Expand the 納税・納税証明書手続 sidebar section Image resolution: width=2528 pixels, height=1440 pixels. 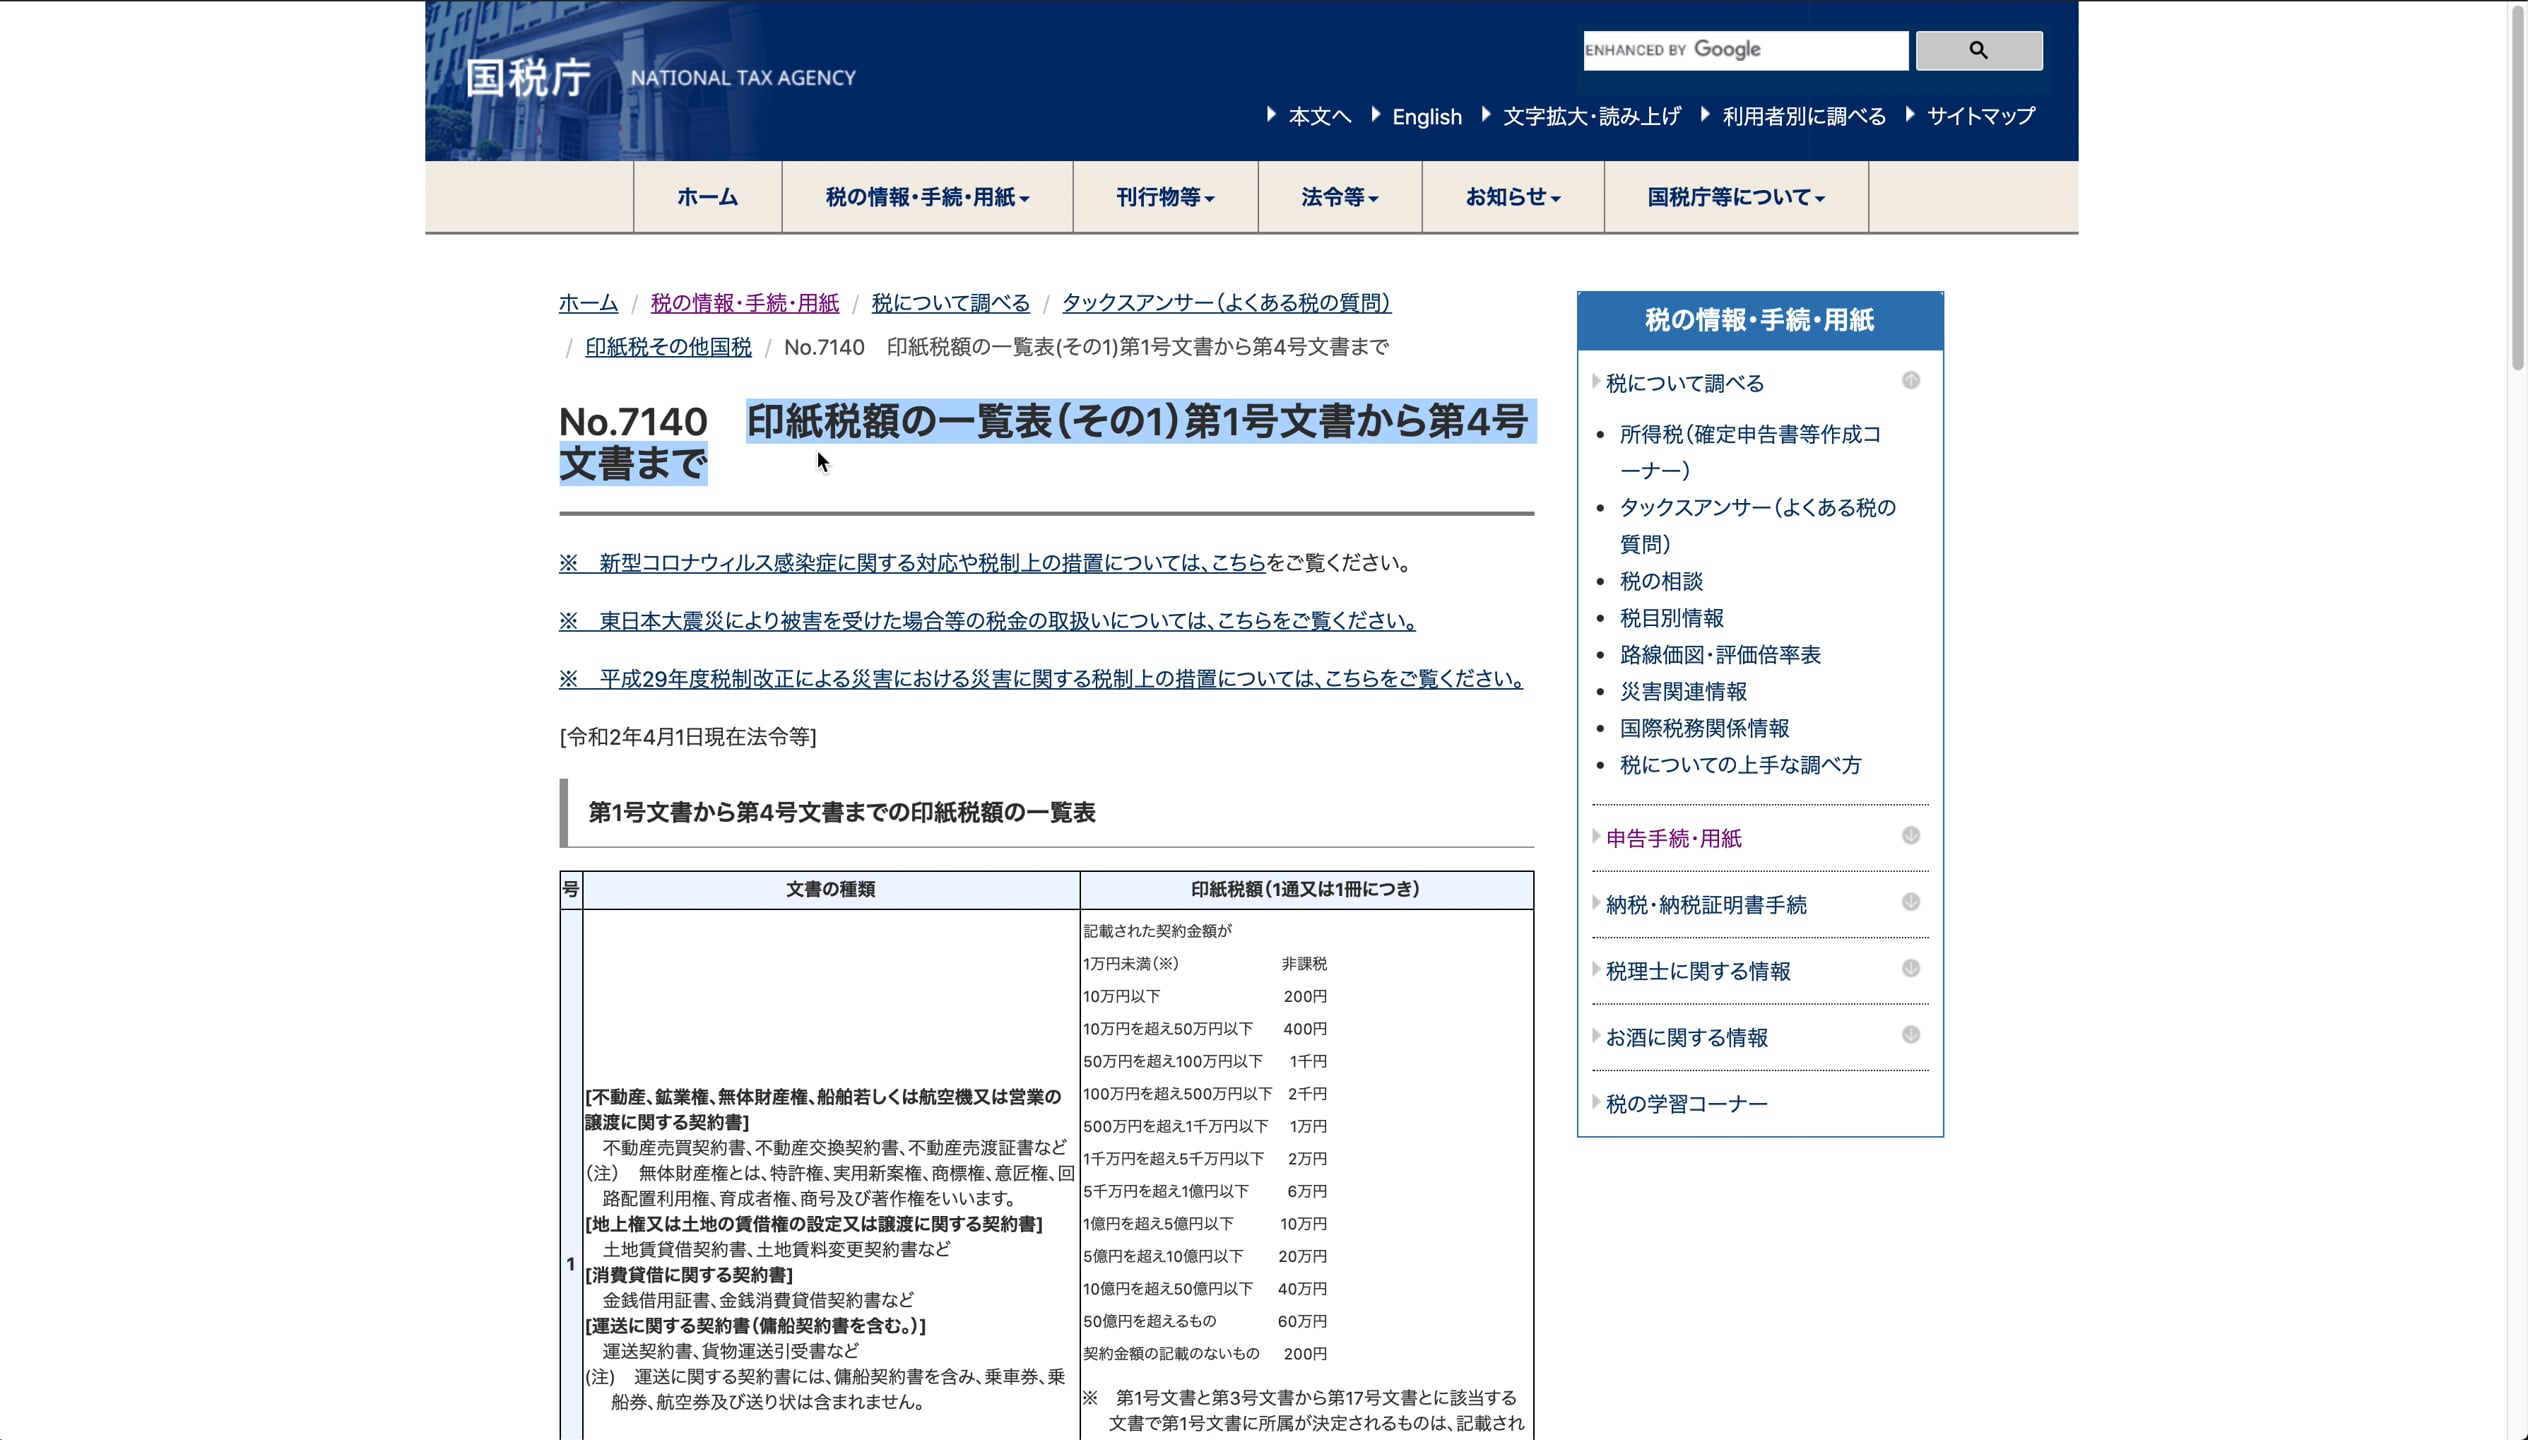point(1911,901)
